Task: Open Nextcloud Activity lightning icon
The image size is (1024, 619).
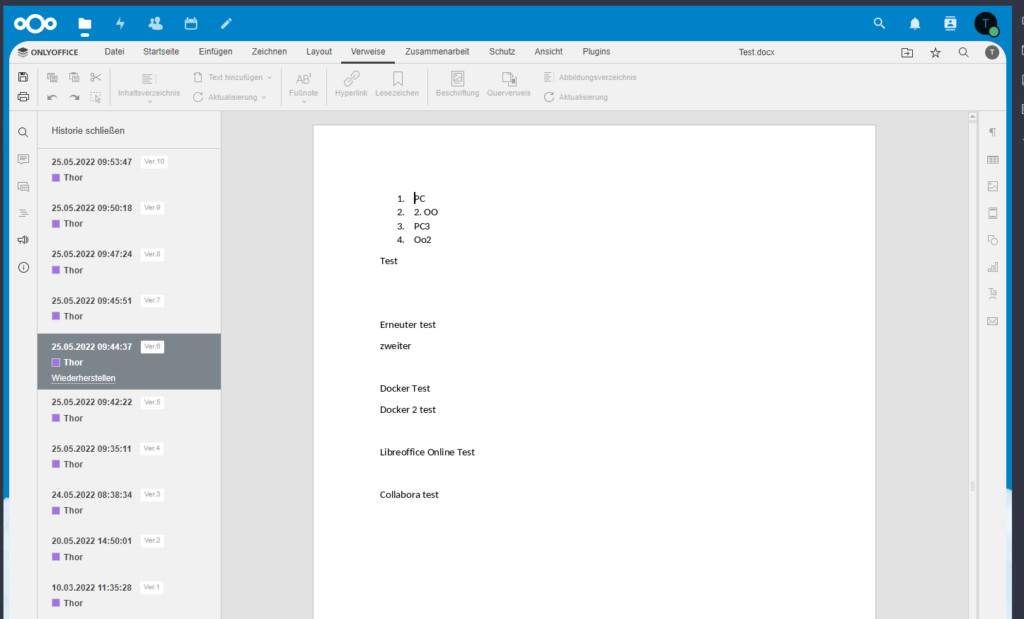Action: tap(120, 24)
